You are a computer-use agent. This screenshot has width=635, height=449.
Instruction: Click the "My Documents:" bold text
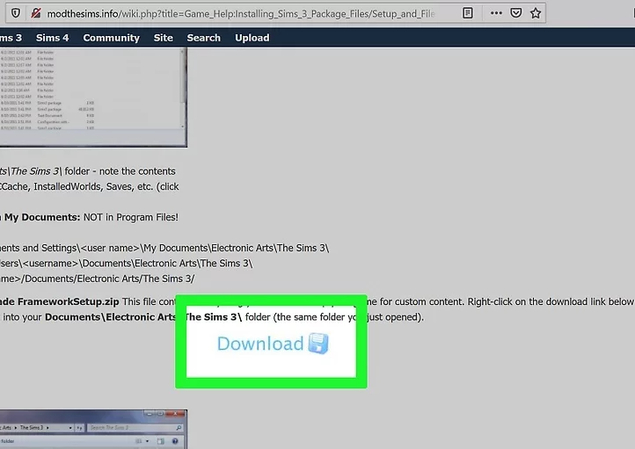pos(42,217)
